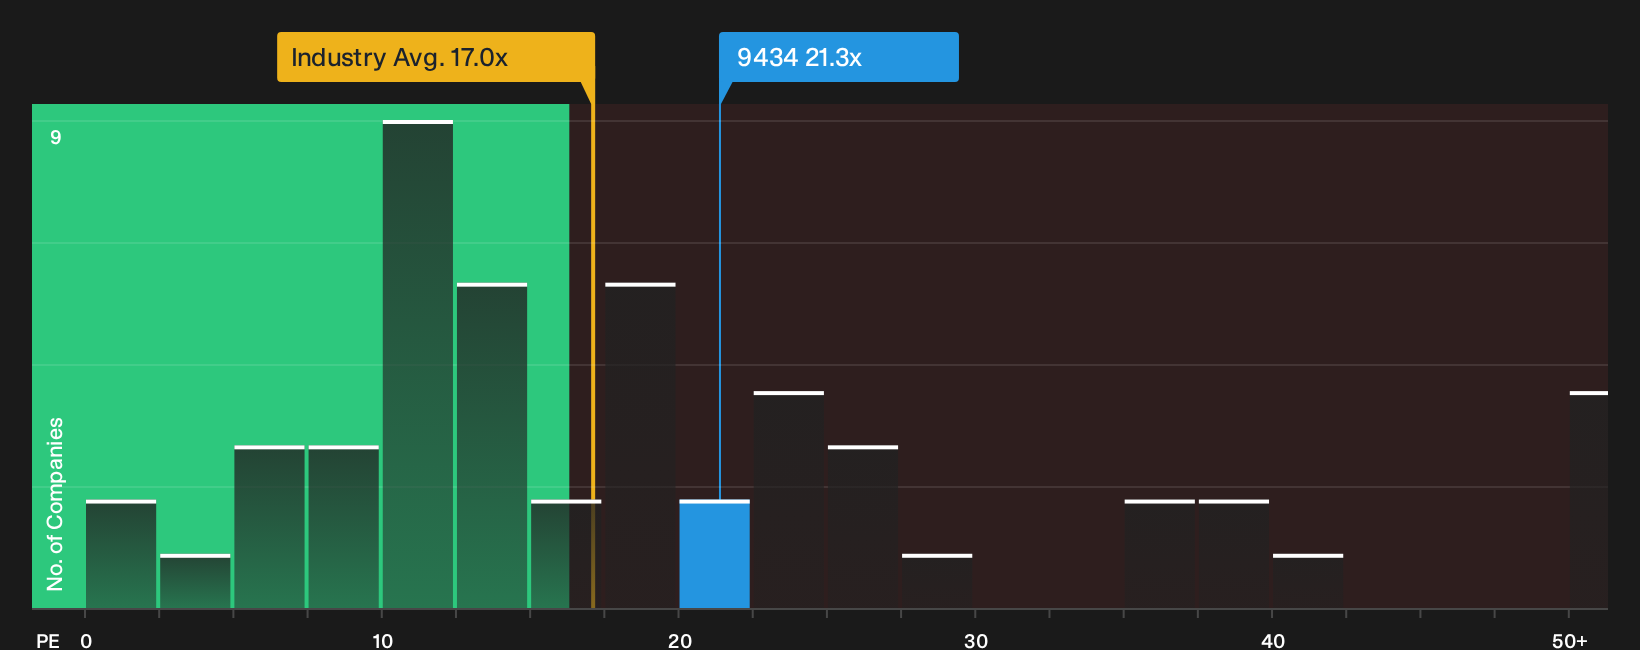The height and width of the screenshot is (650, 1640).
Task: Click the 'No. of Companies' axis label
Action: (x=55, y=504)
